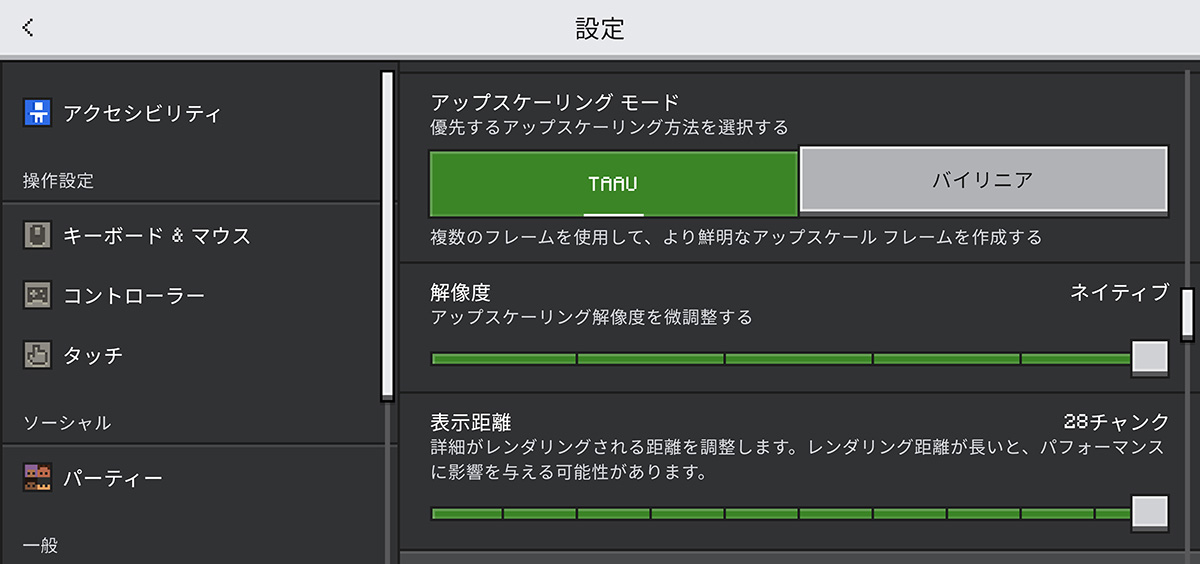Open コントローラー settings section
The height and width of the screenshot is (564, 1200).
[x=190, y=296]
